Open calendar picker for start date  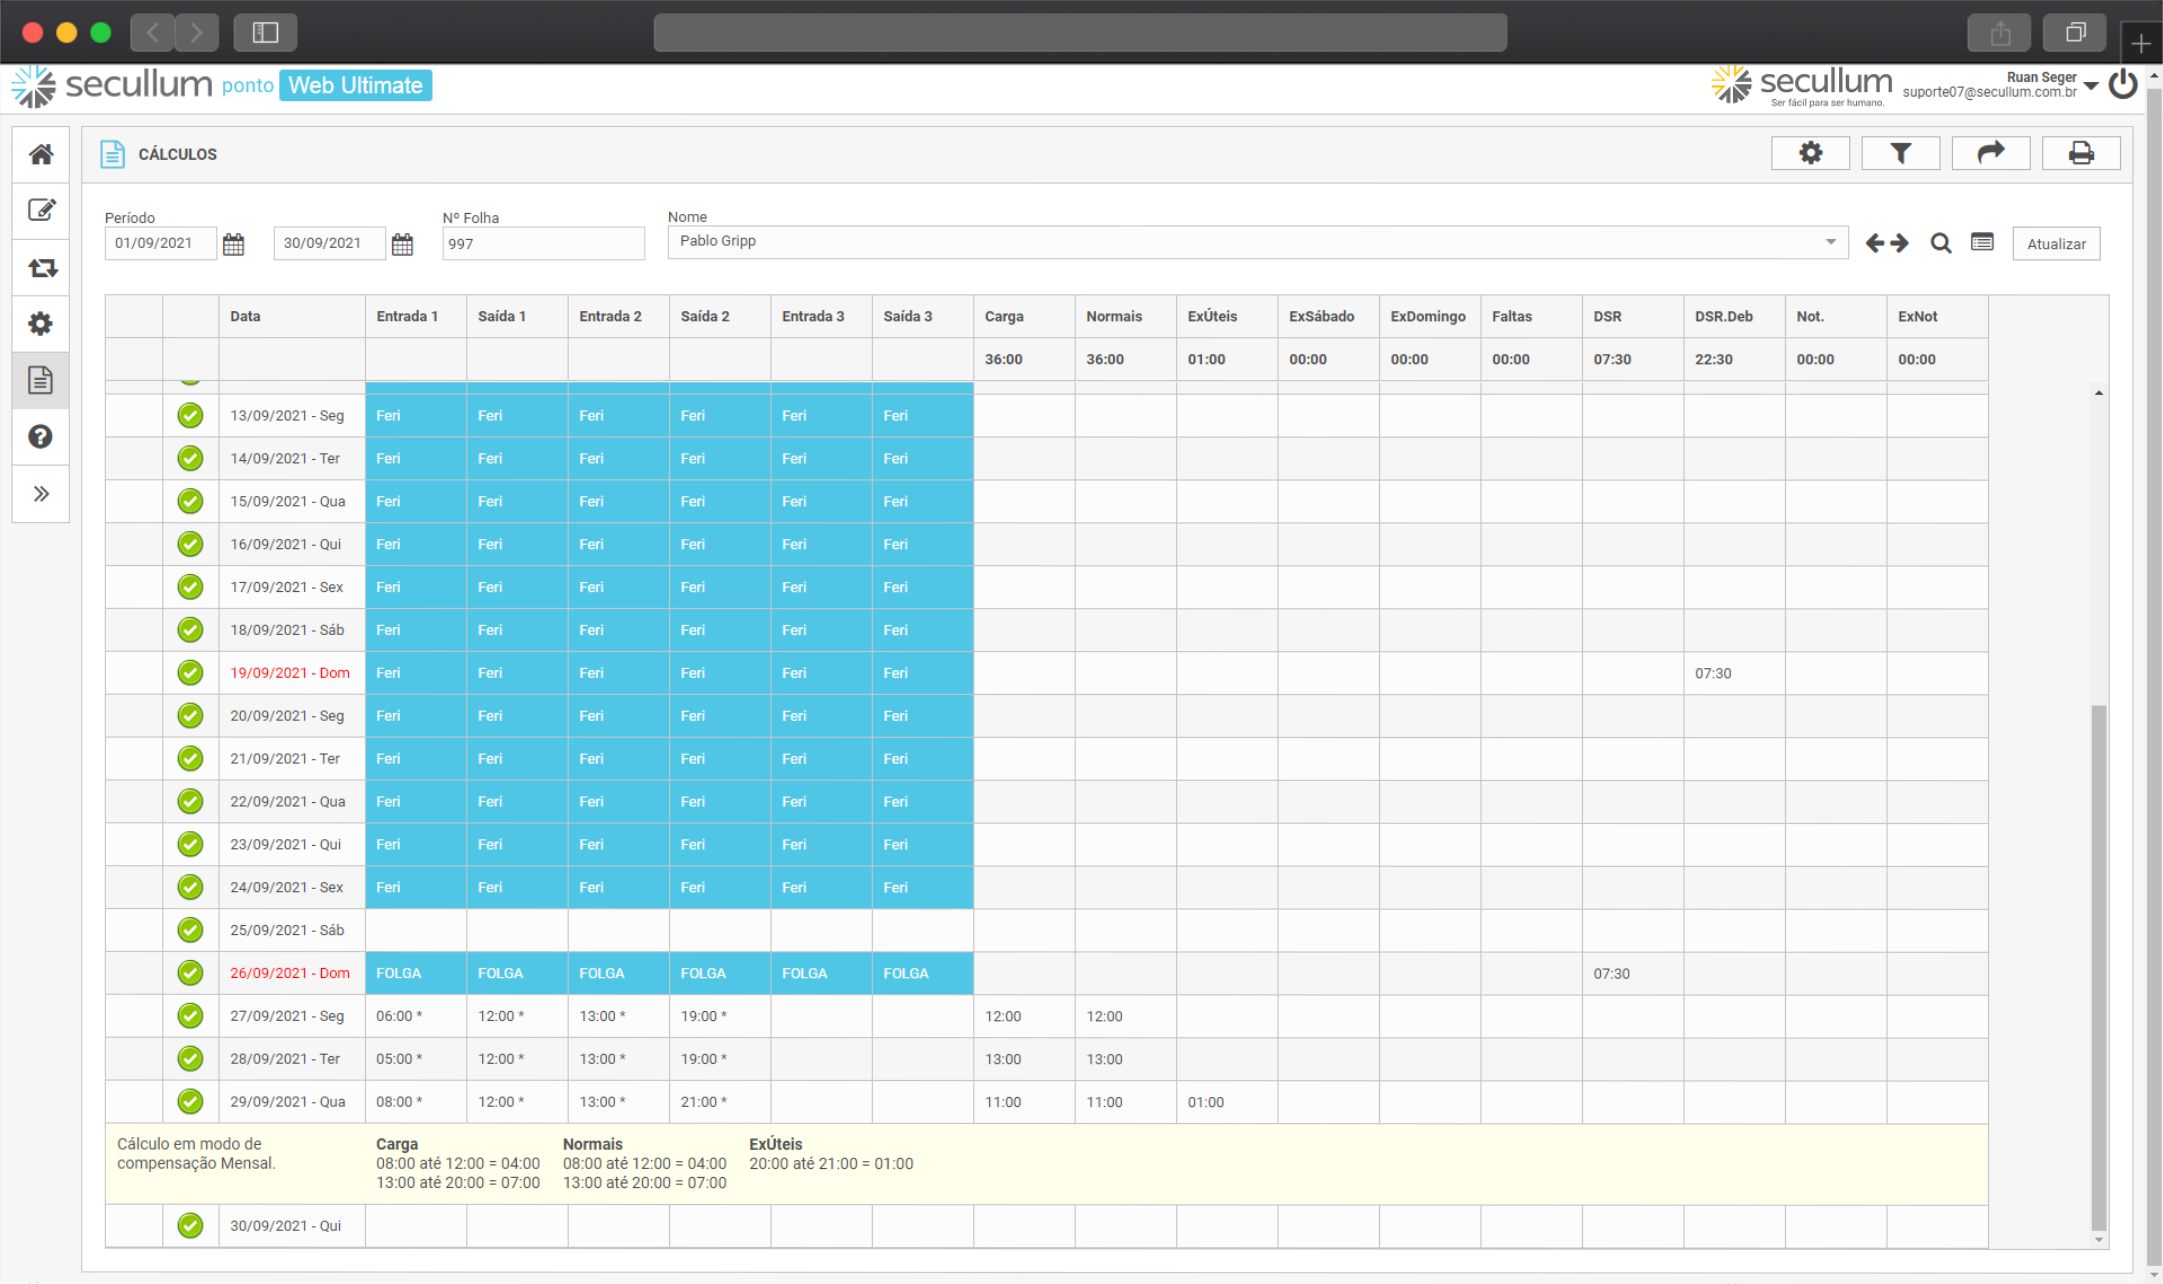pyautogui.click(x=233, y=244)
